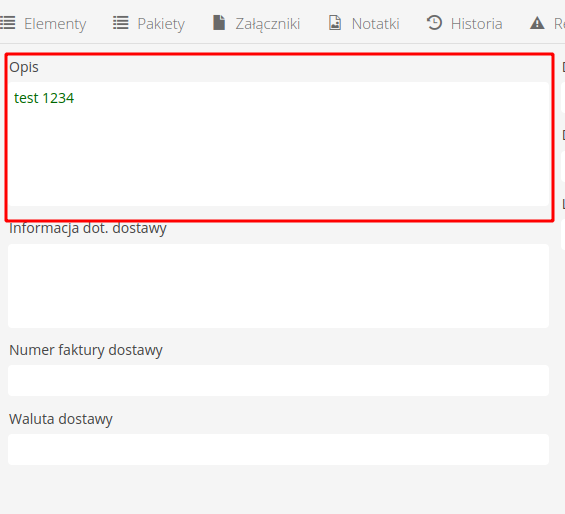Click the 'test 1234' text in Opis
Image resolution: width=565 pixels, height=514 pixels.
coord(44,98)
